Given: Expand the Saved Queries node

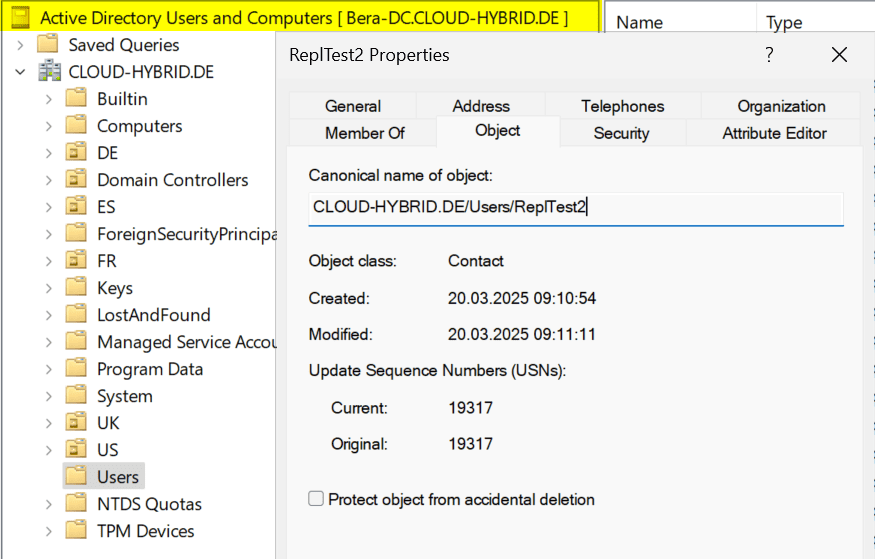Looking at the screenshot, I should (x=20, y=45).
